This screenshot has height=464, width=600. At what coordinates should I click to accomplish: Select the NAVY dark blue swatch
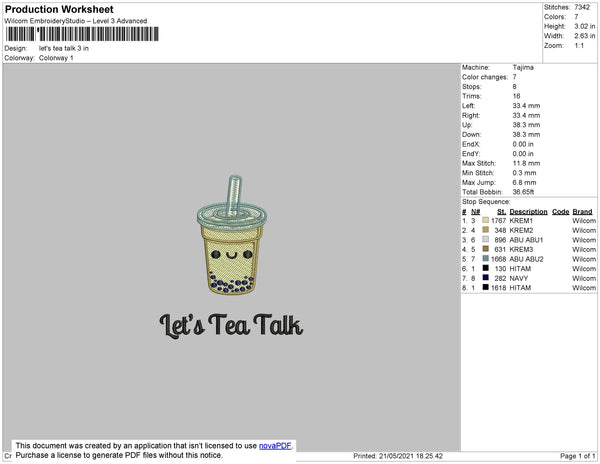coord(486,278)
